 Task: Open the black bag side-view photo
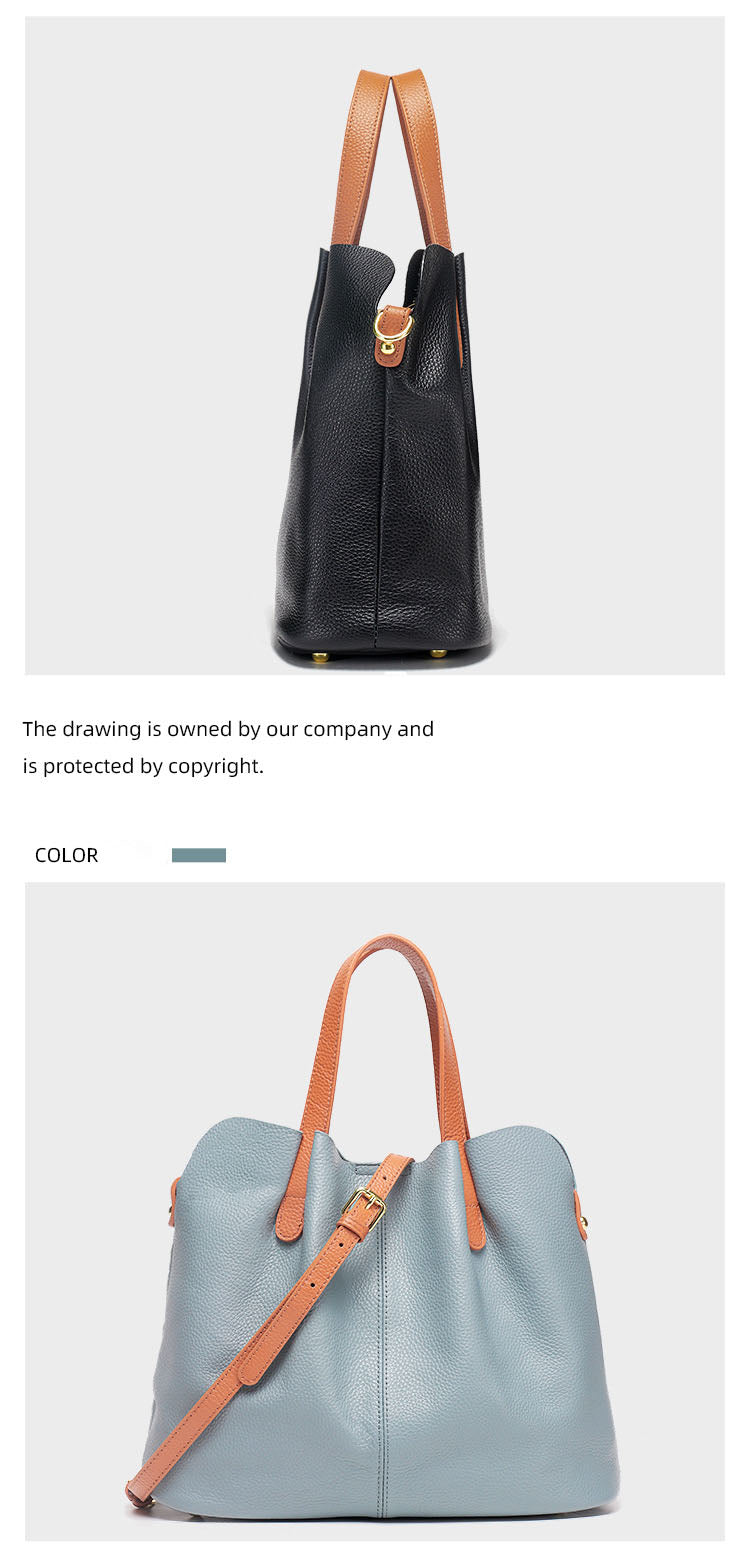pyautogui.click(x=375, y=345)
